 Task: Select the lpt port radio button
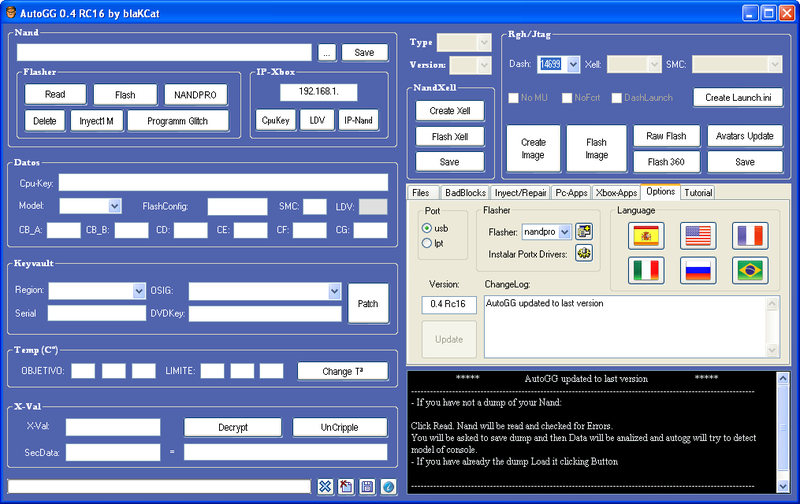(x=427, y=243)
